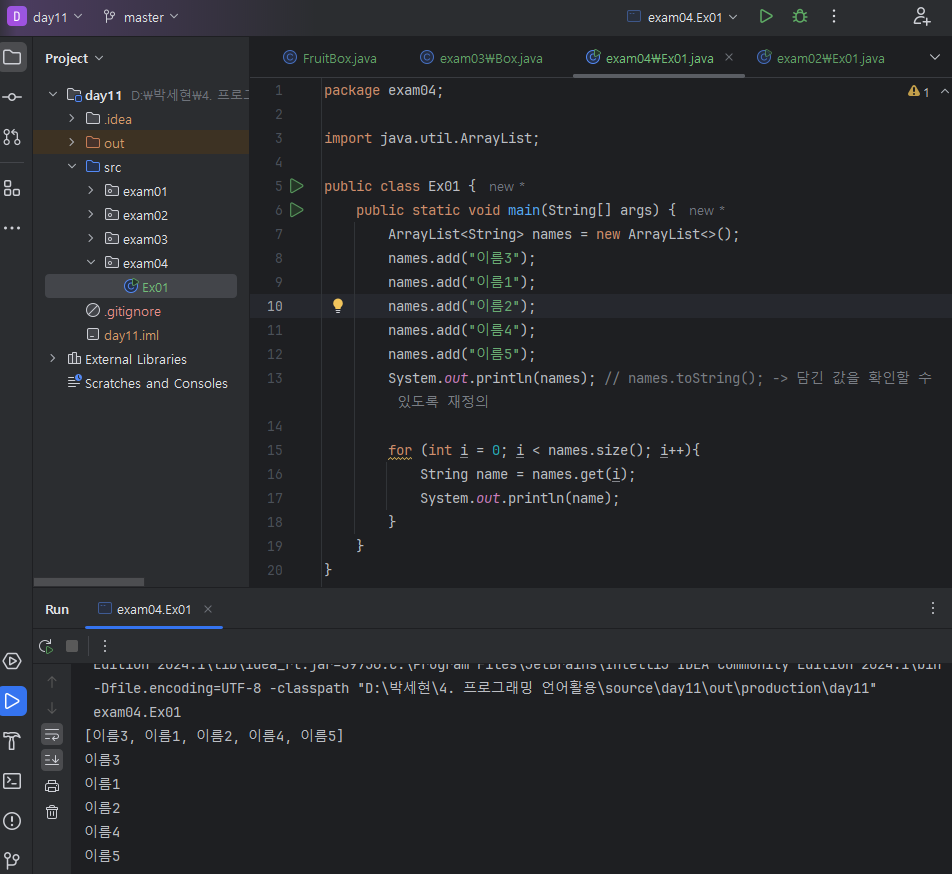
Task: Open the master branch dropdown
Action: pyautogui.click(x=141, y=17)
